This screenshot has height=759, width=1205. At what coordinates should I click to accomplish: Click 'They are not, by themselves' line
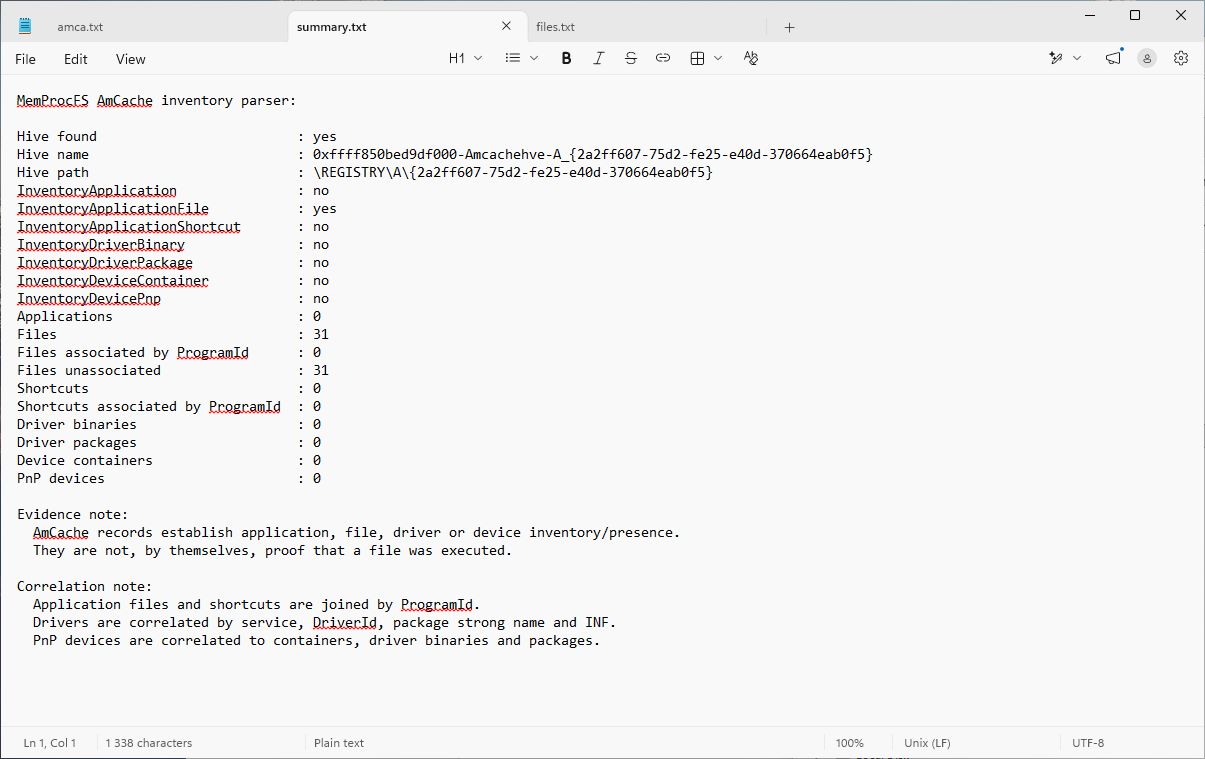pos(273,550)
